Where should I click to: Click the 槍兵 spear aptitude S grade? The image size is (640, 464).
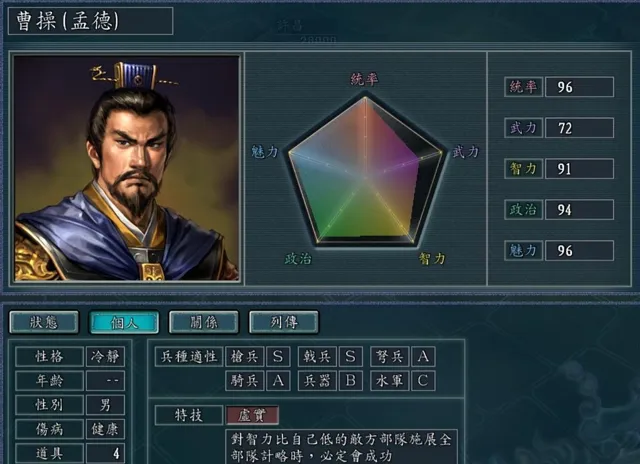pyautogui.click(x=278, y=357)
